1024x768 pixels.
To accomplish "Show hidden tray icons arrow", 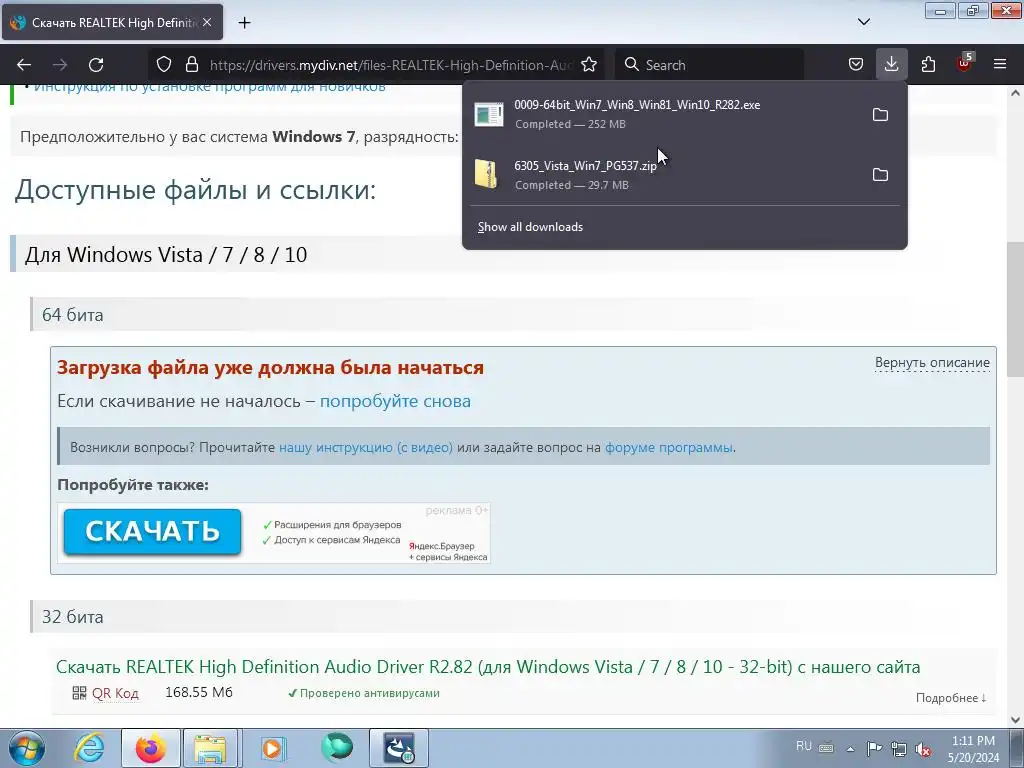I will coord(850,748).
